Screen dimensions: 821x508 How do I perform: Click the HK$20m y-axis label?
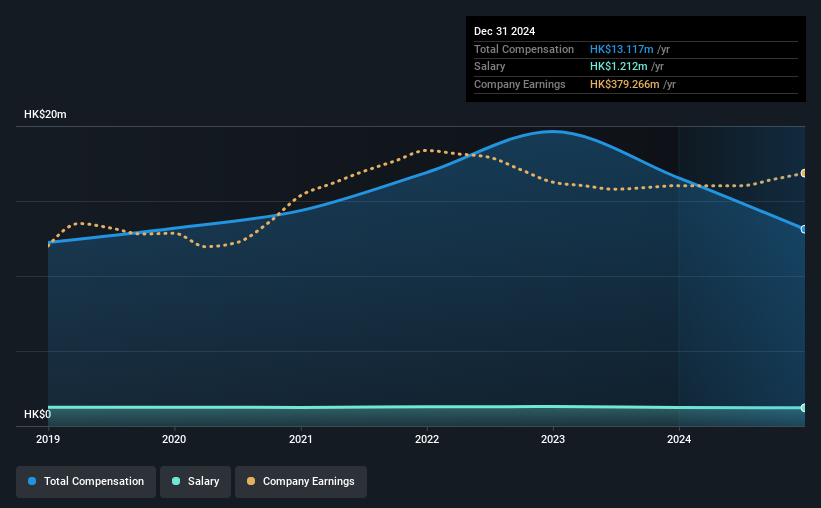click(45, 114)
